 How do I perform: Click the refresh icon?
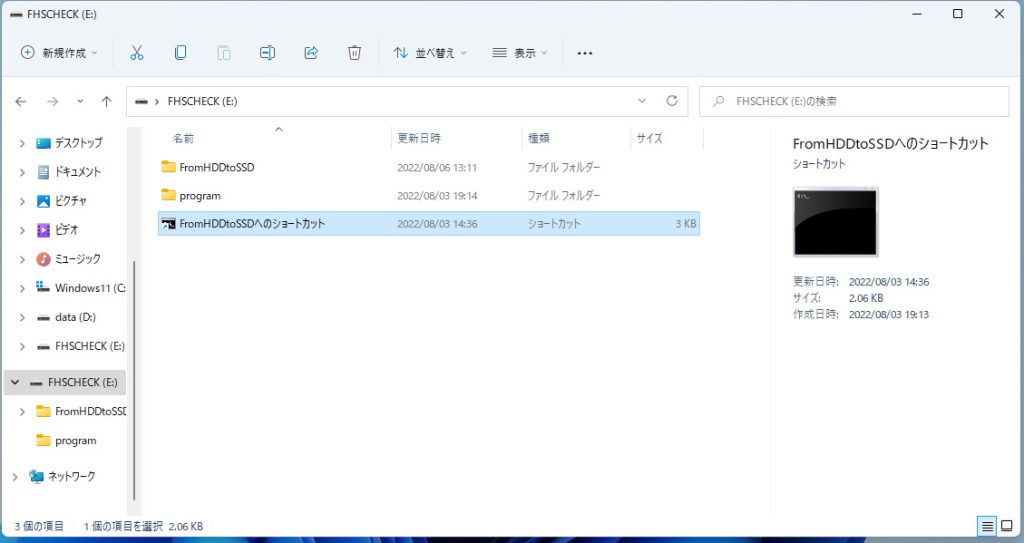click(671, 101)
